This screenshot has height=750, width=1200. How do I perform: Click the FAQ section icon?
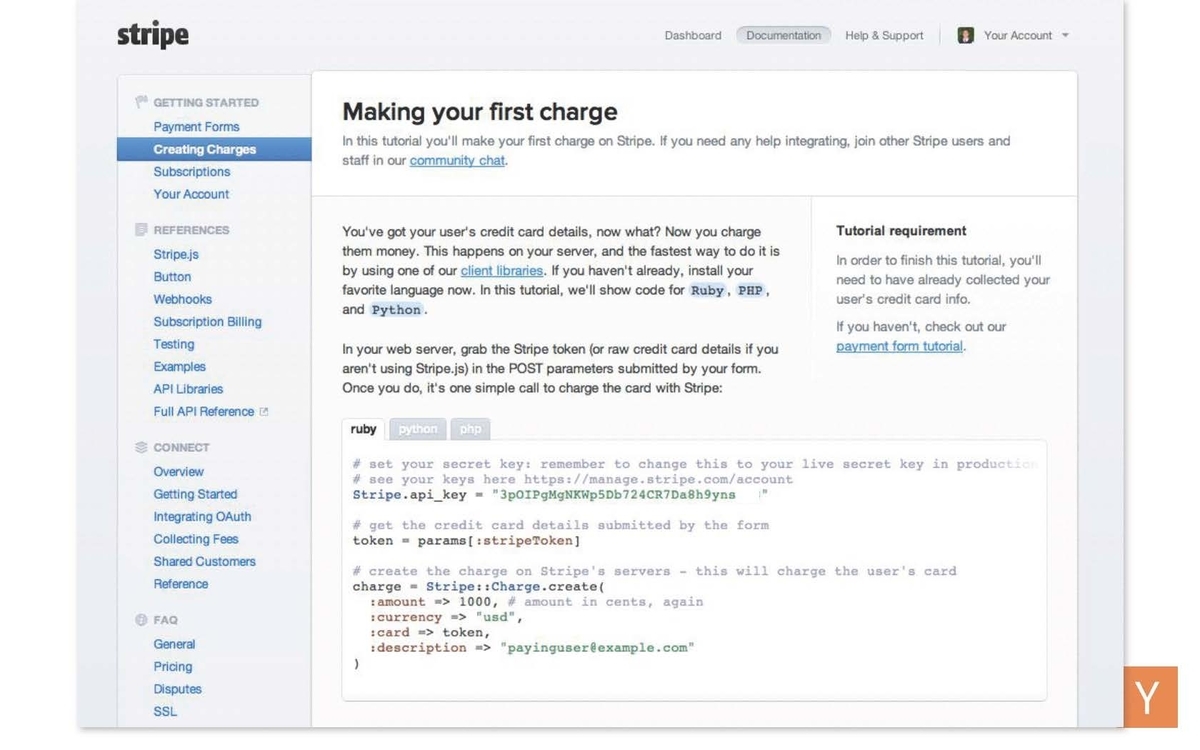pos(141,620)
